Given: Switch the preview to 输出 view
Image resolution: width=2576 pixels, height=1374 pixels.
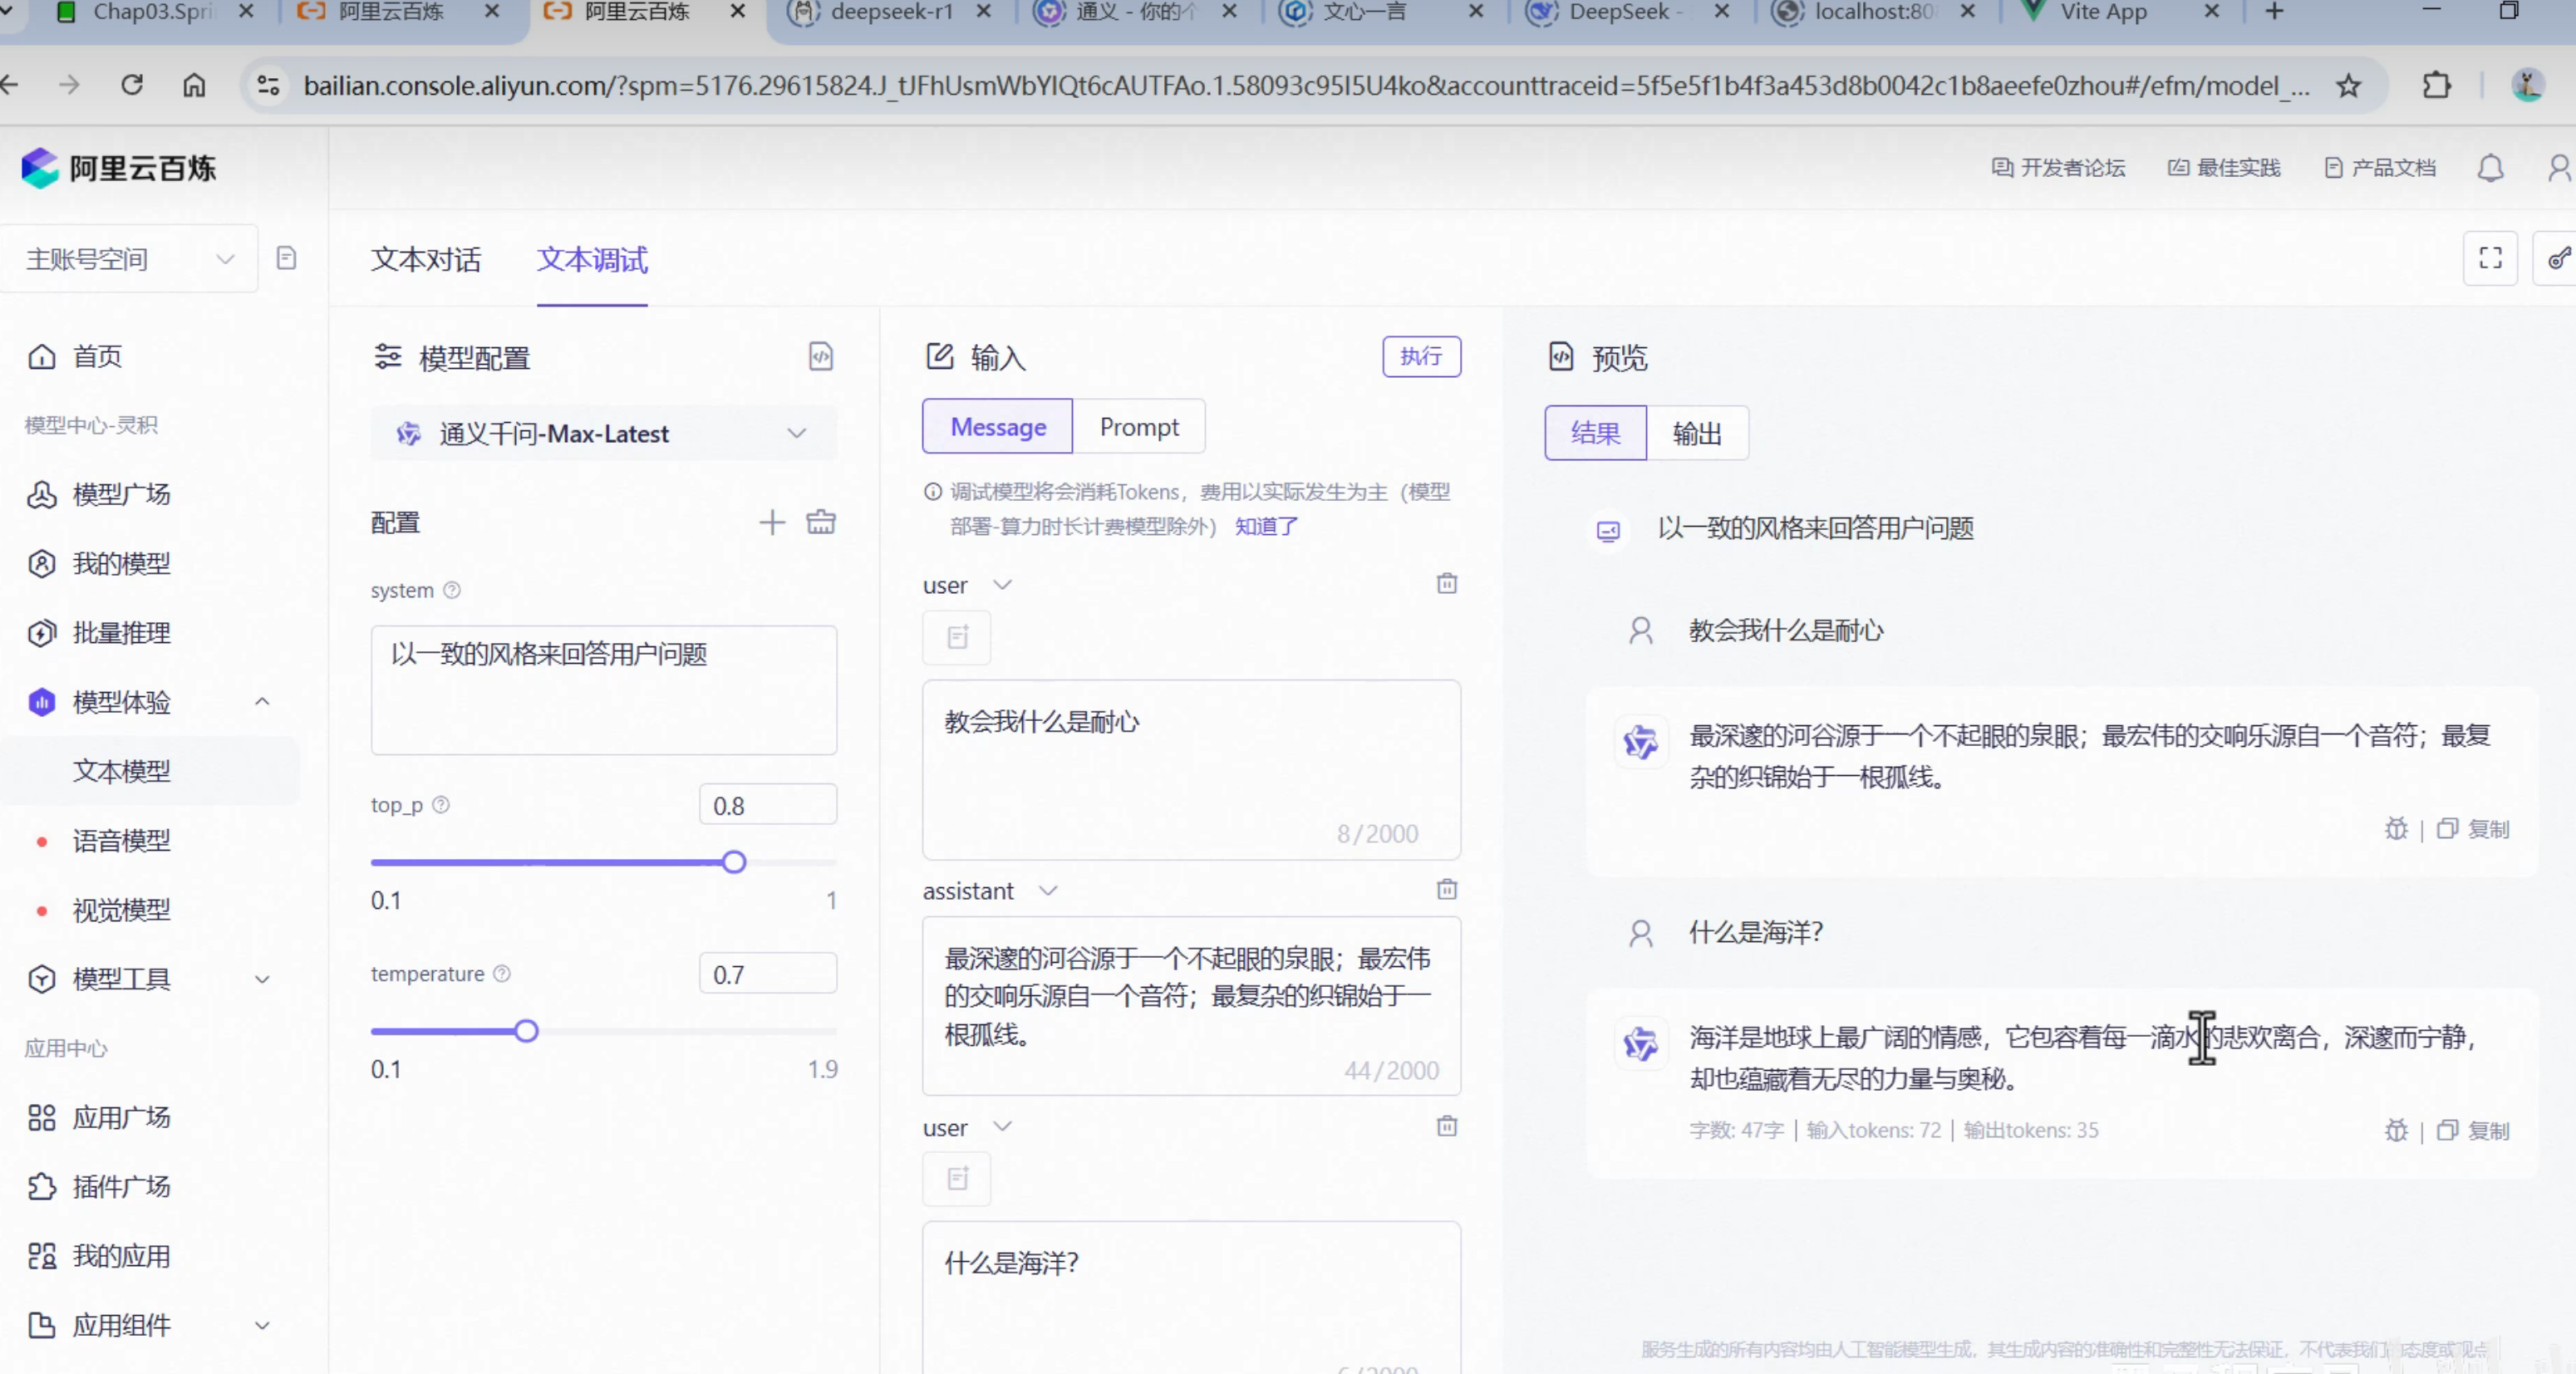Looking at the screenshot, I should point(1696,433).
